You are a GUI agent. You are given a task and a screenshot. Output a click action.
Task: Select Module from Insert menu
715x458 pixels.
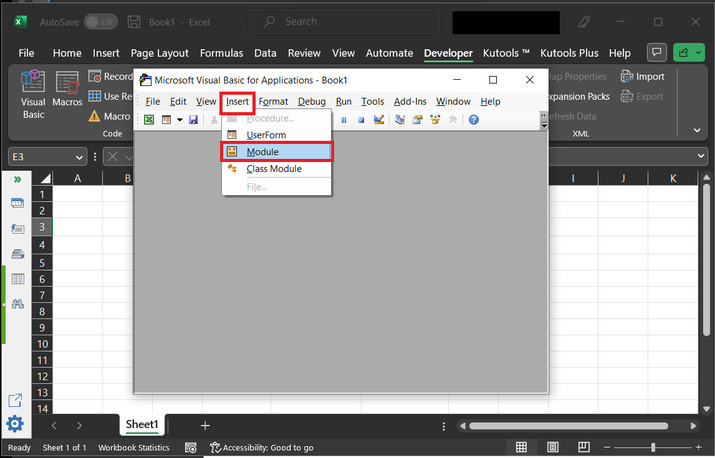277,152
